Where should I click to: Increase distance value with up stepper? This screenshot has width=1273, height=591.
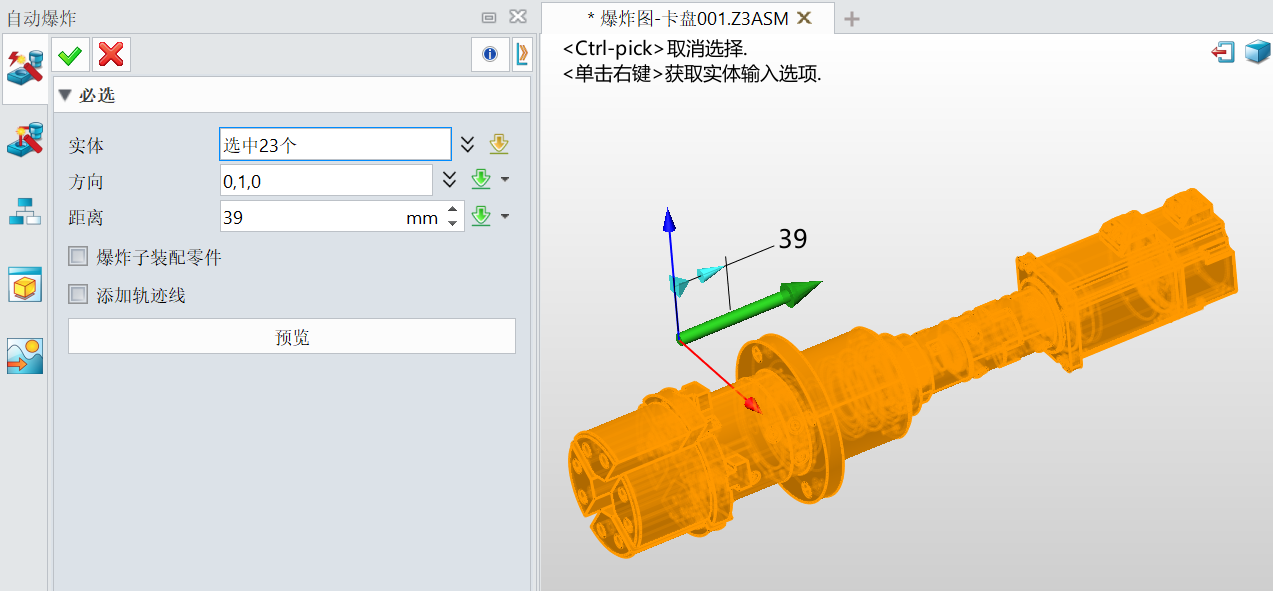pyautogui.click(x=453, y=210)
